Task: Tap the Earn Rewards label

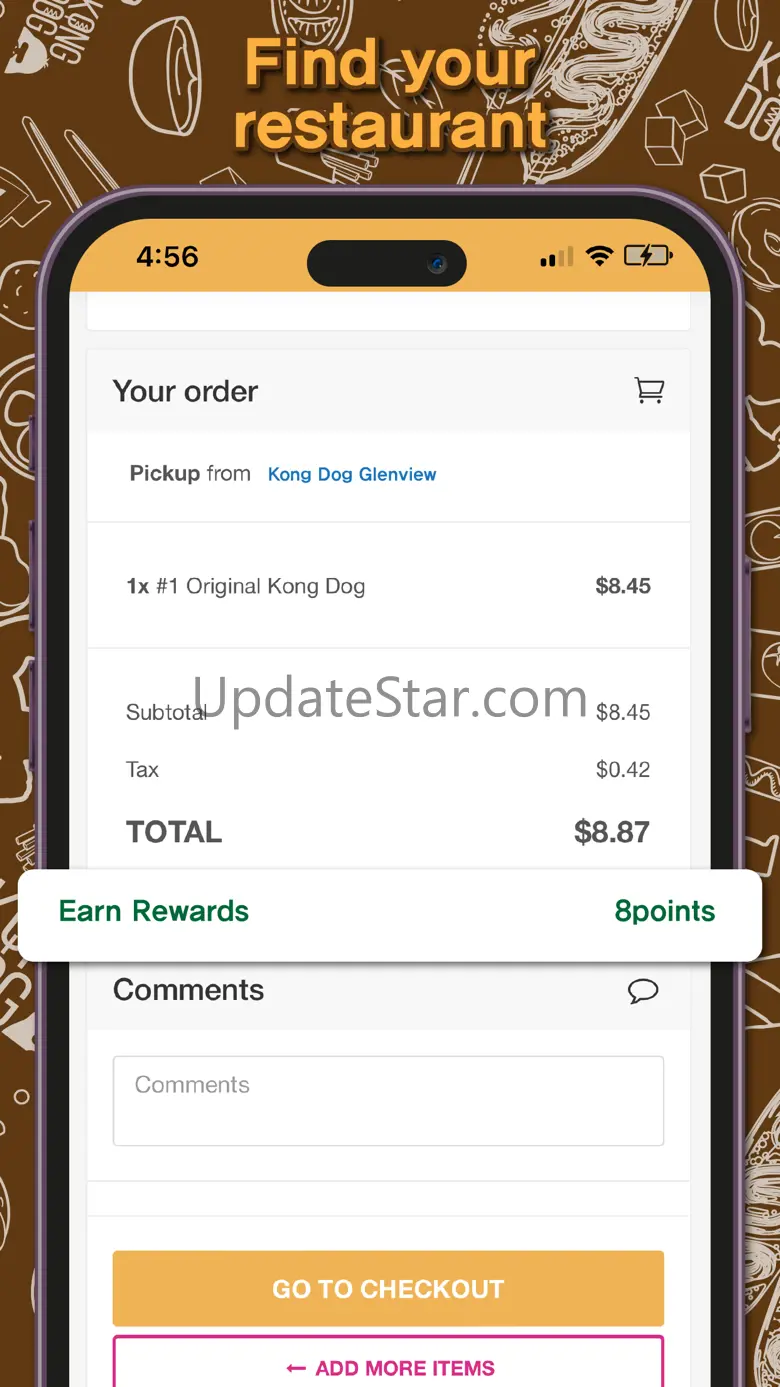Action: pos(154,911)
